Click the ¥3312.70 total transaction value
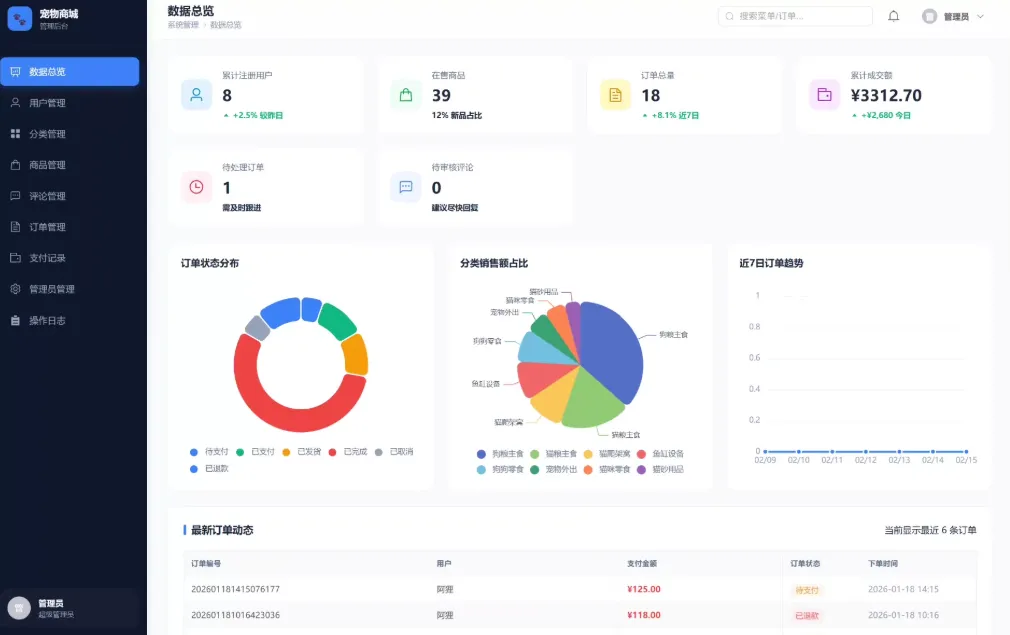 [x=886, y=95]
